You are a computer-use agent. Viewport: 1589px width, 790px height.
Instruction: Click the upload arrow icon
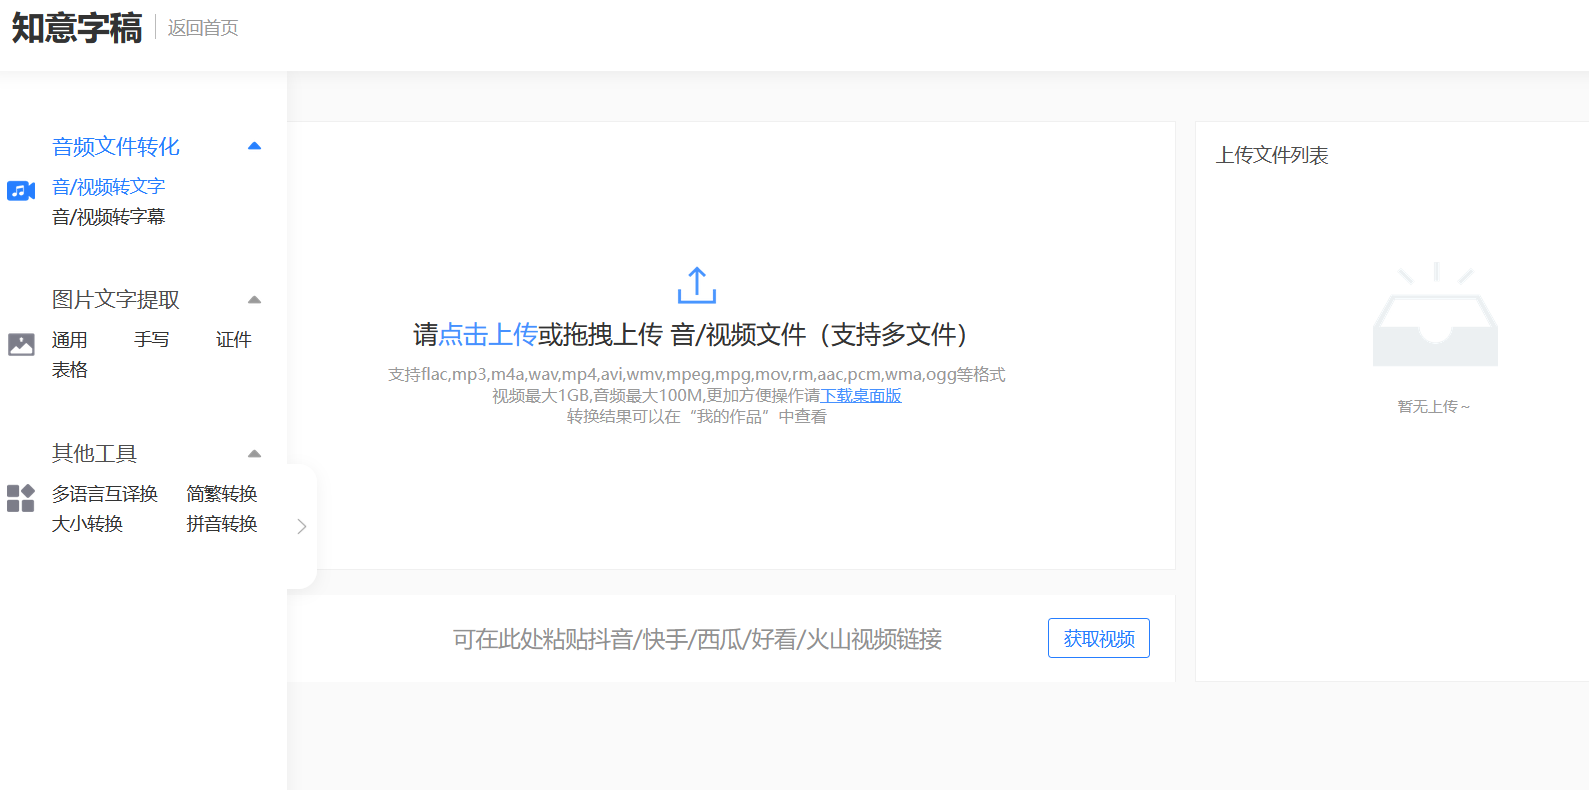[697, 285]
